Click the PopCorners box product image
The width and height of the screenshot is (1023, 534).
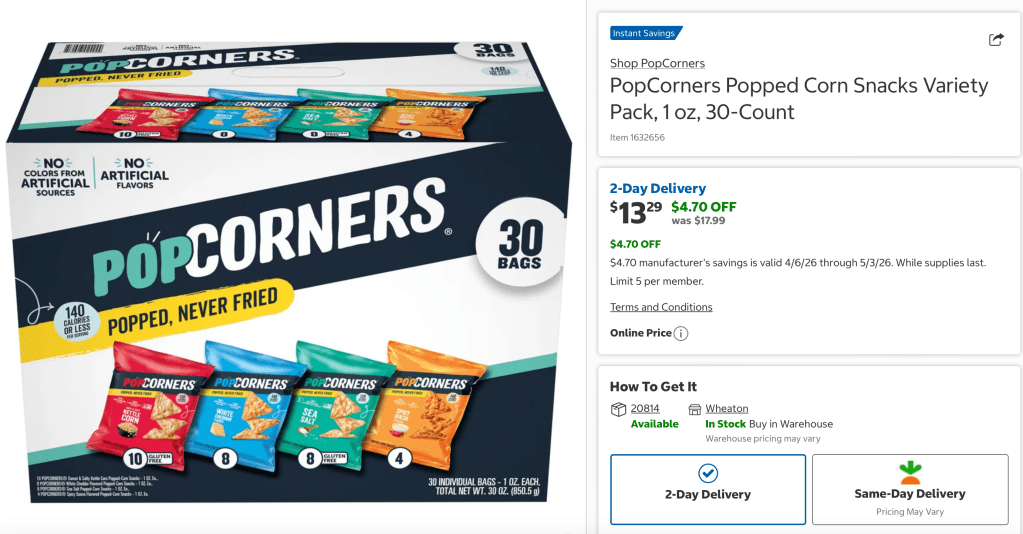[287, 271]
